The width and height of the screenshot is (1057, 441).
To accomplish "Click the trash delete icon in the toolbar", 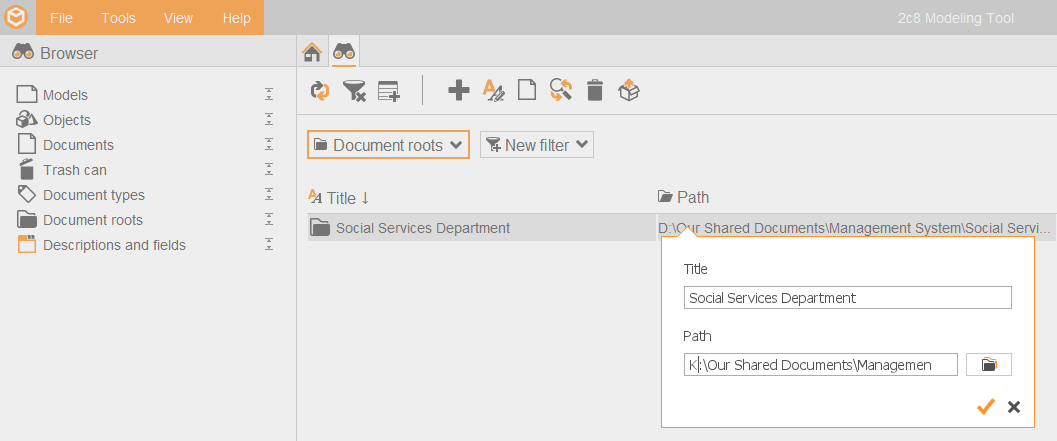I will click(595, 90).
